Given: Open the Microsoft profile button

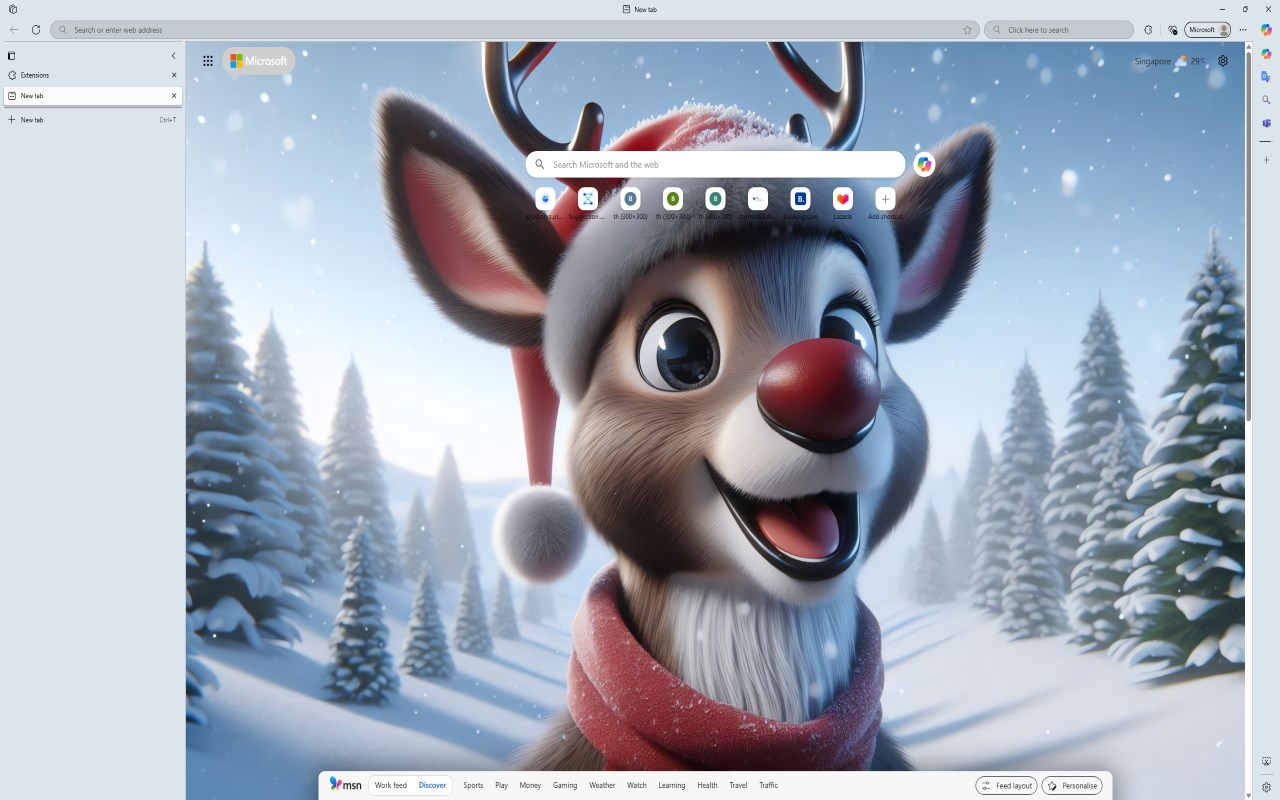Looking at the screenshot, I should (1208, 30).
